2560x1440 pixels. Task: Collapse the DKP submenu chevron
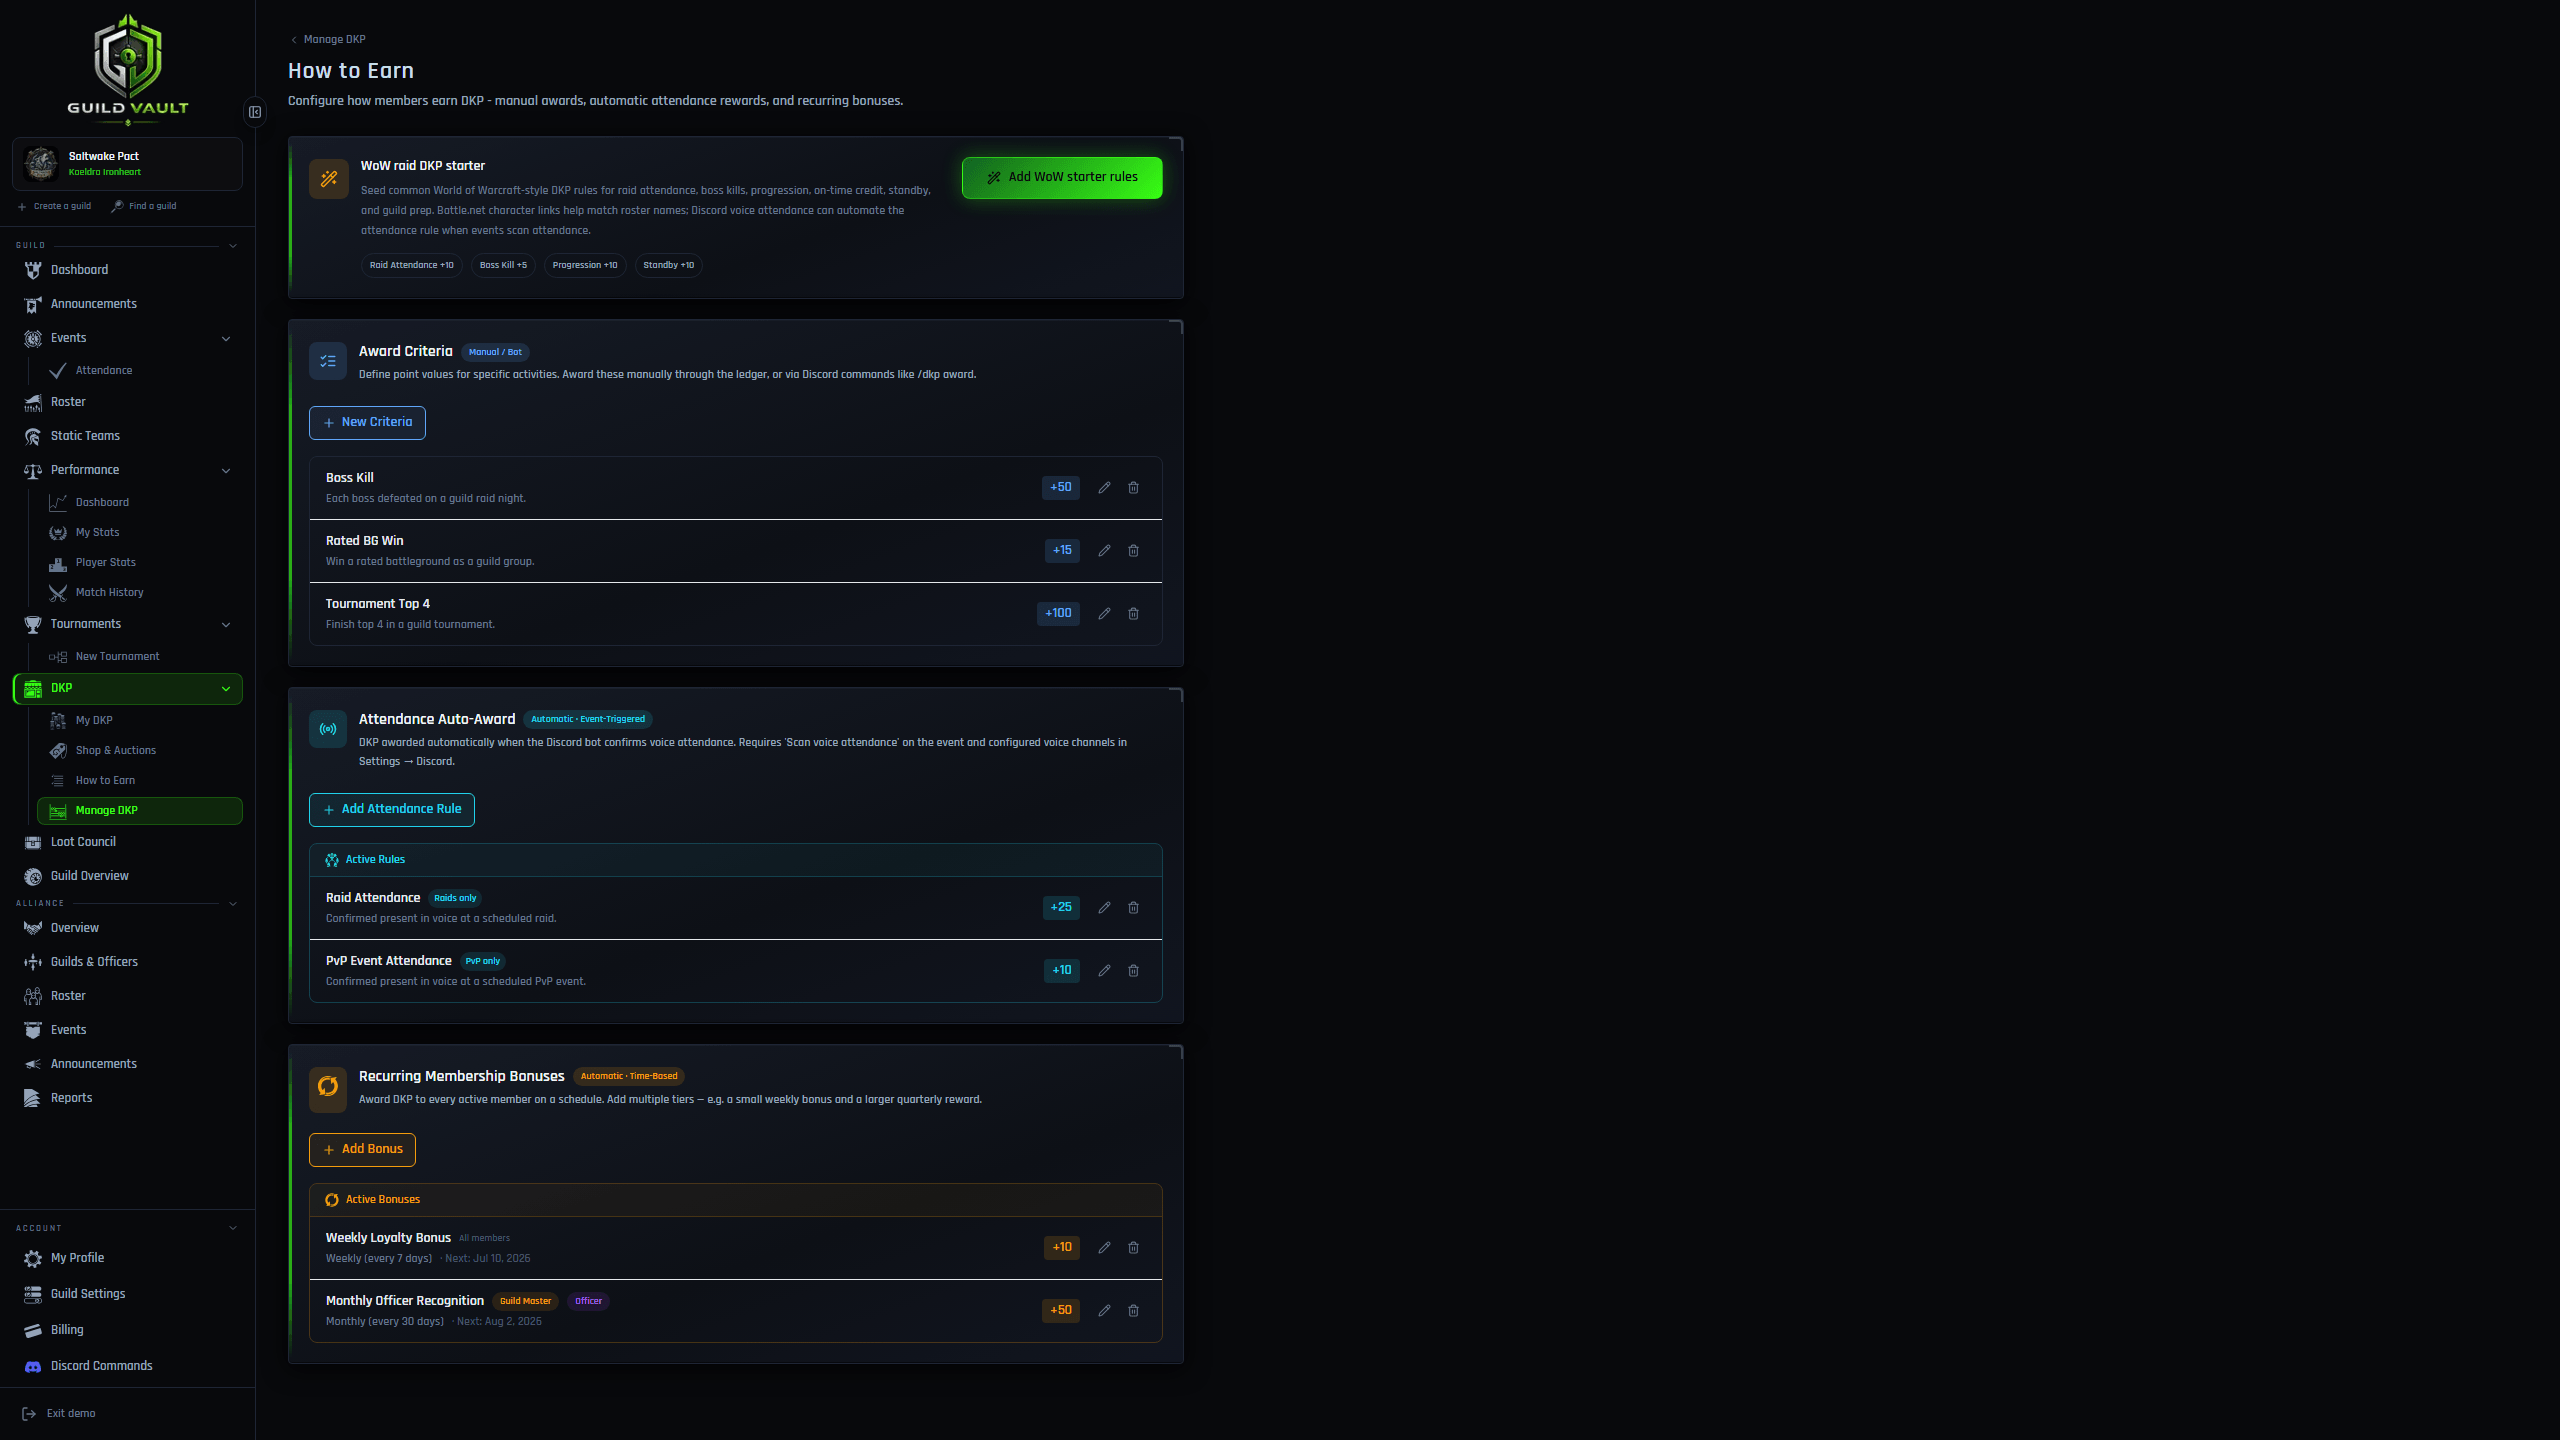coord(226,688)
